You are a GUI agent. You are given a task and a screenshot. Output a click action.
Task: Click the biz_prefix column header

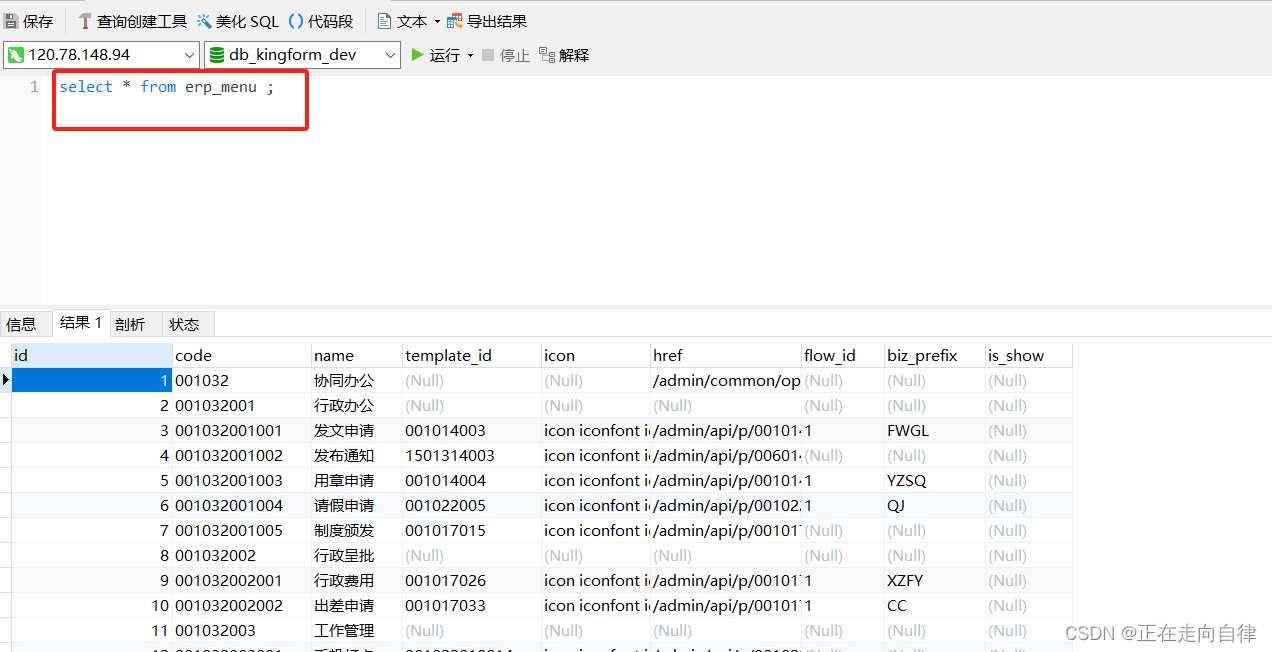[921, 355]
